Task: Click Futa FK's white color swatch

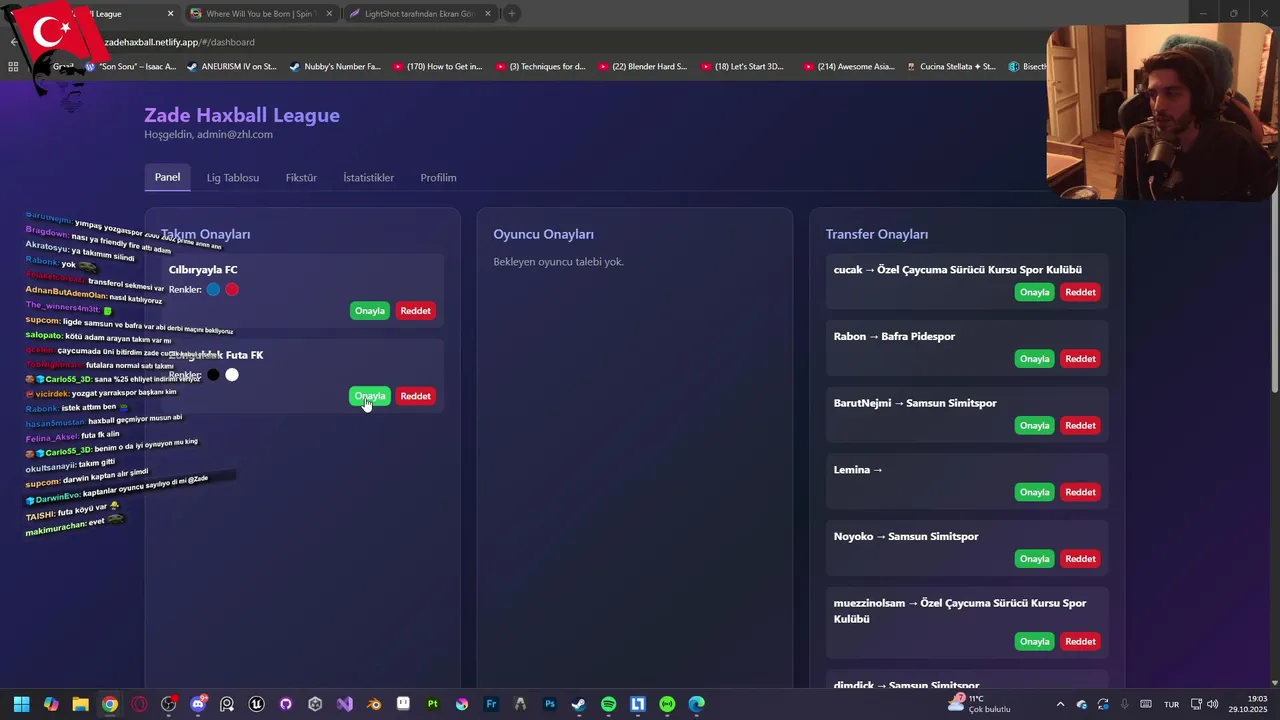Action: (x=232, y=375)
